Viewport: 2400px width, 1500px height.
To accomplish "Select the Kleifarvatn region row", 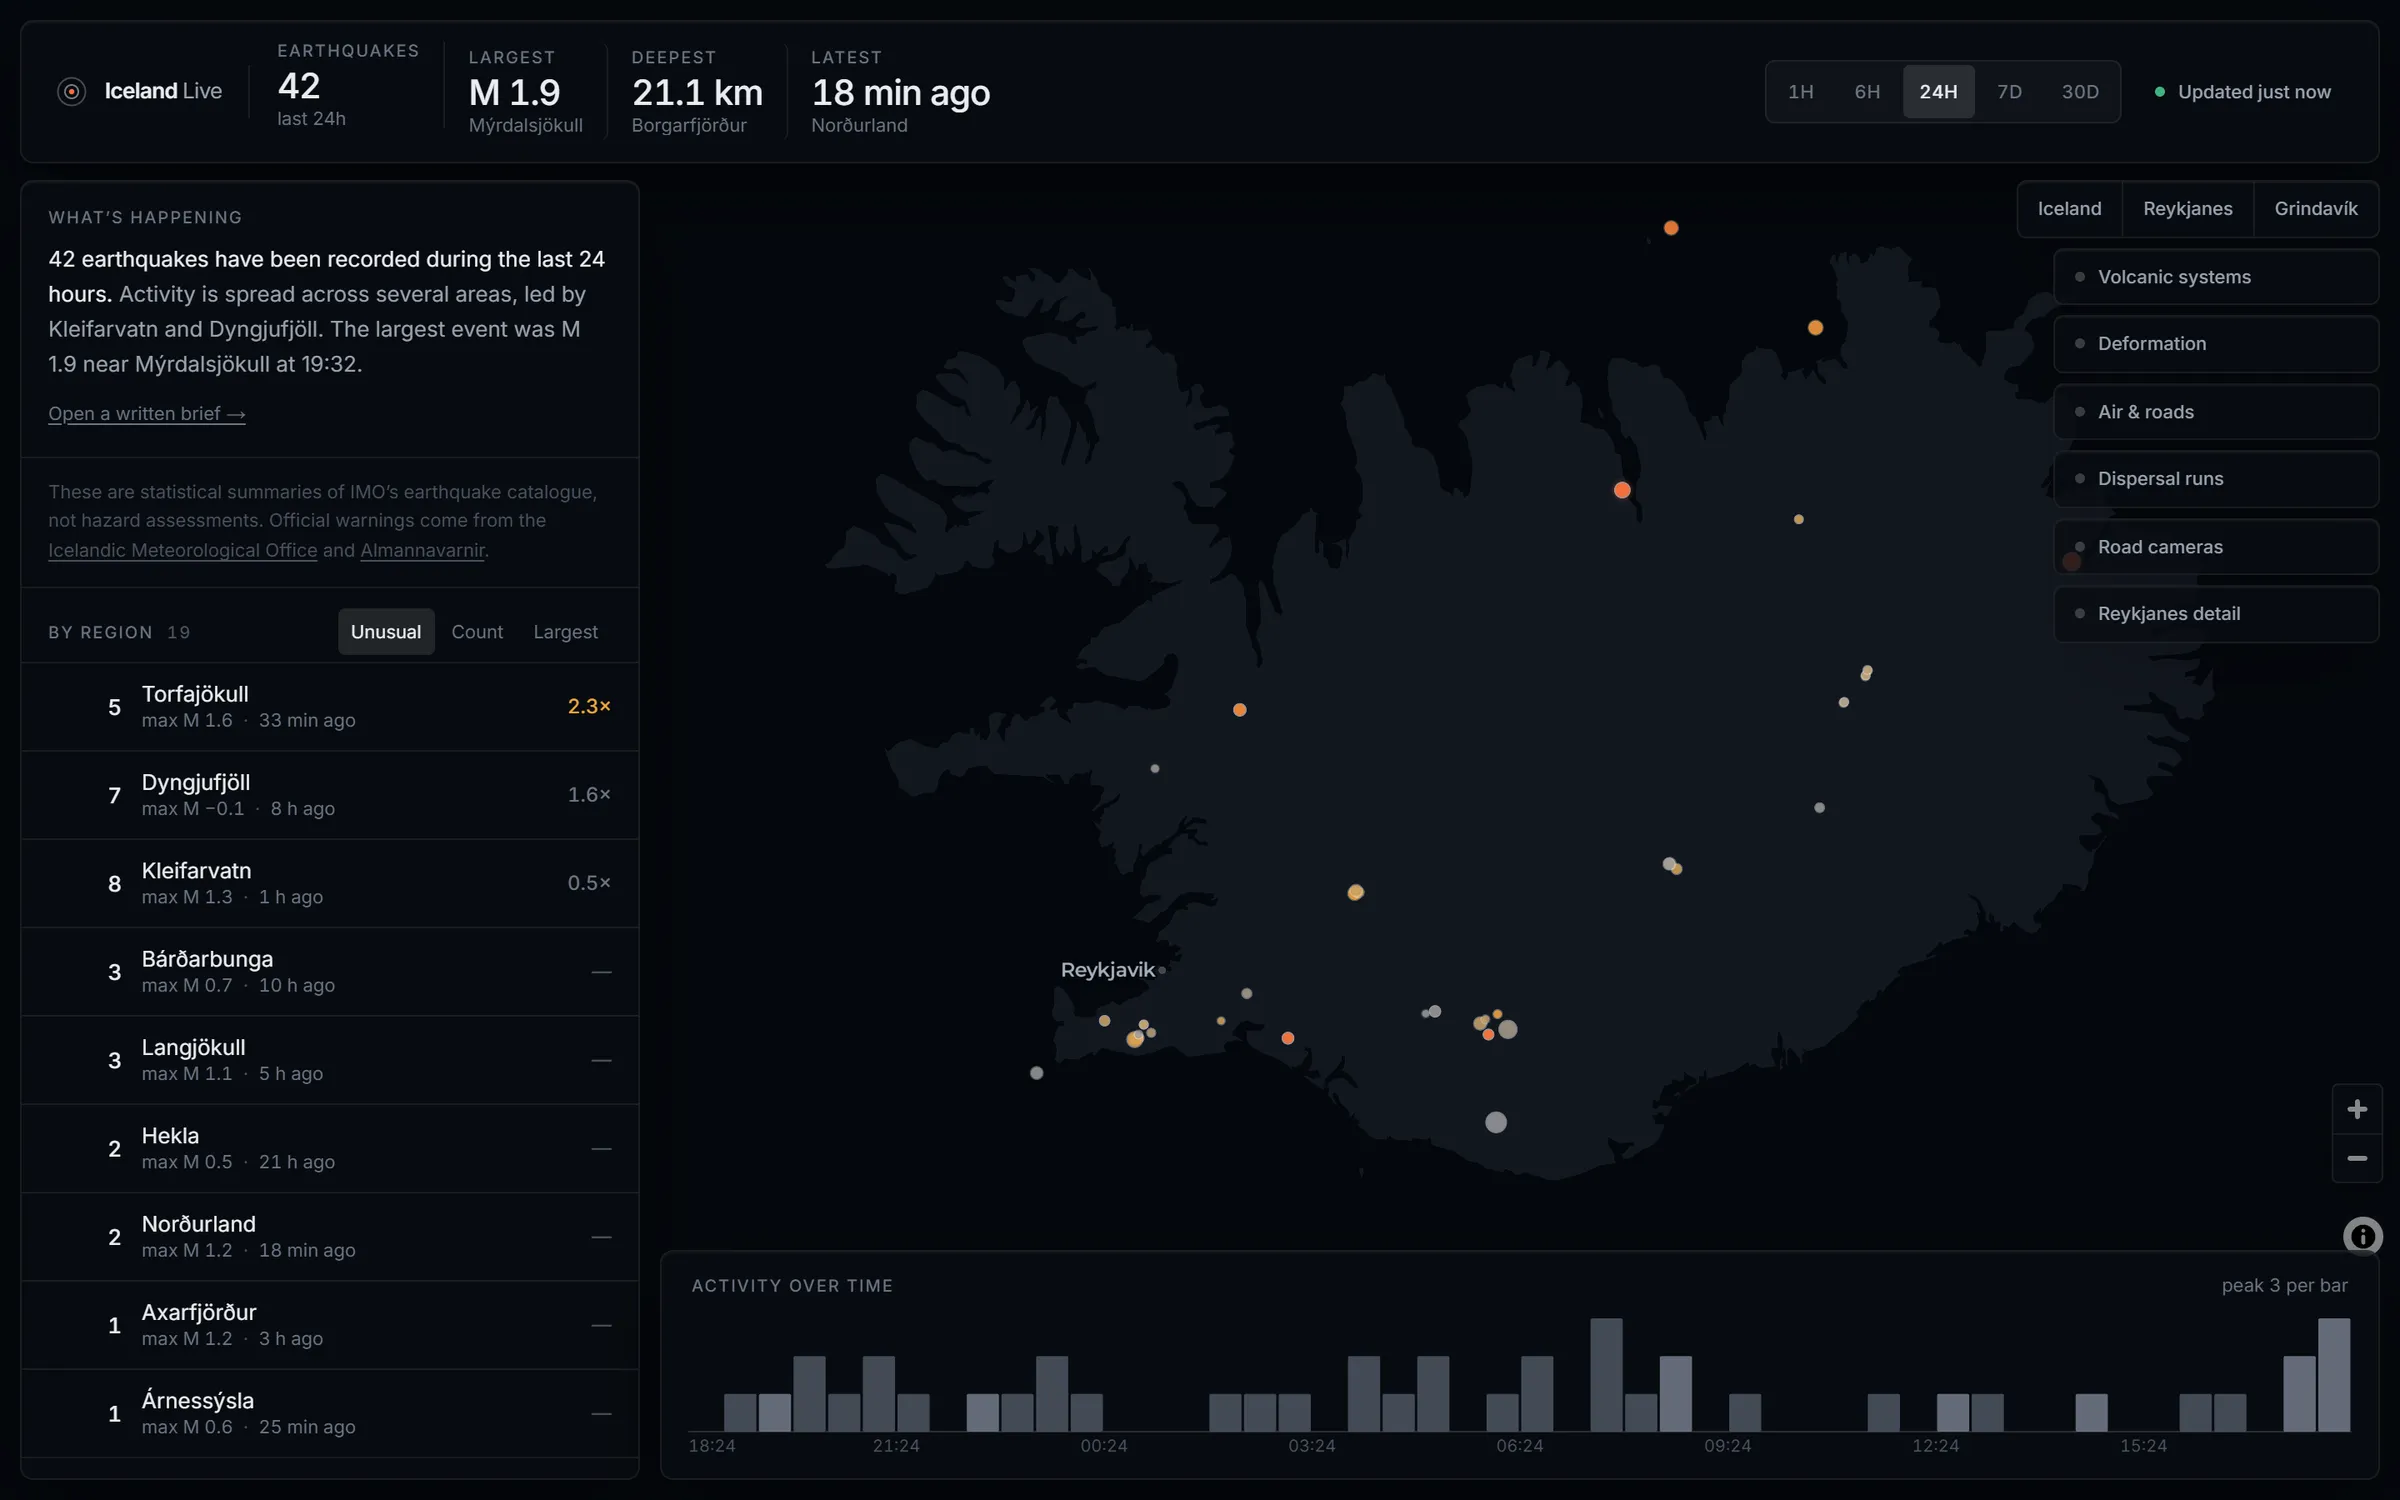I will 330,883.
